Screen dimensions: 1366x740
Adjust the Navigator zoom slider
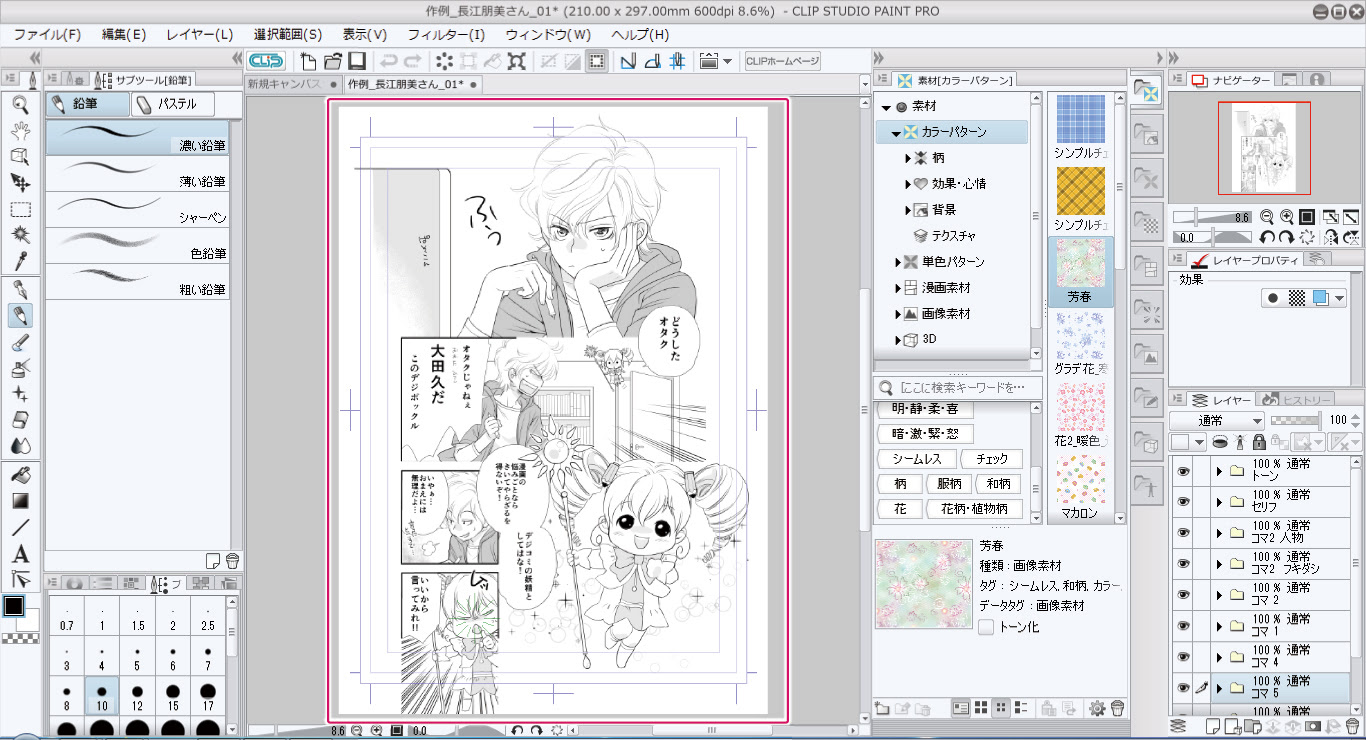(1212, 216)
